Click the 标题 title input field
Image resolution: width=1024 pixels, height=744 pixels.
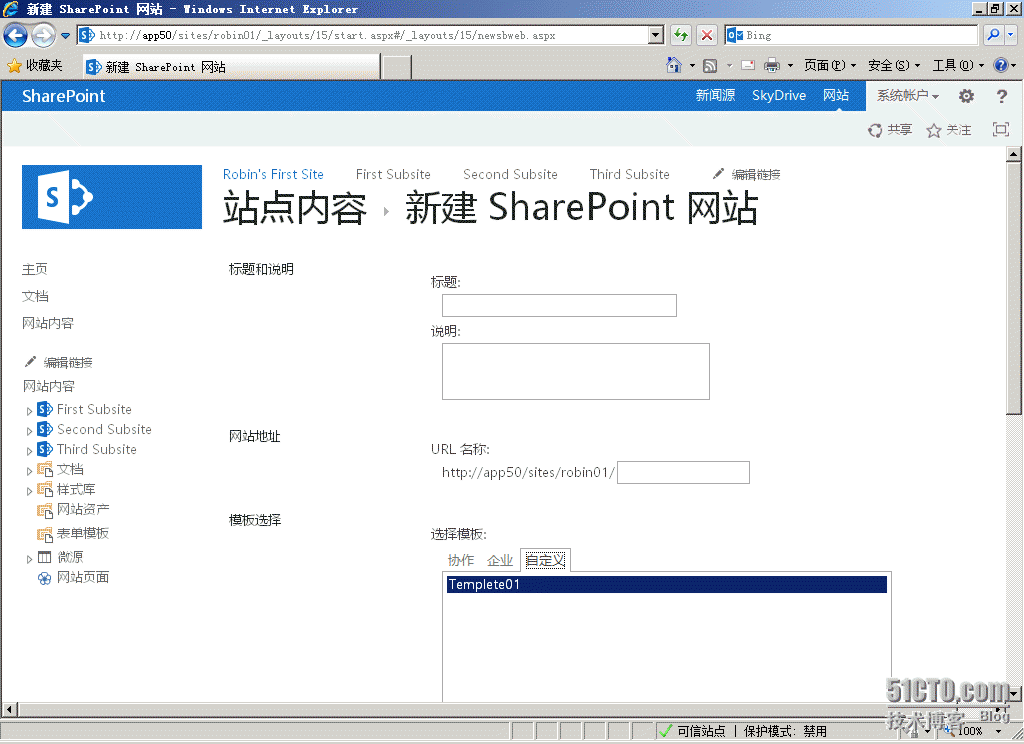pyautogui.click(x=559, y=305)
